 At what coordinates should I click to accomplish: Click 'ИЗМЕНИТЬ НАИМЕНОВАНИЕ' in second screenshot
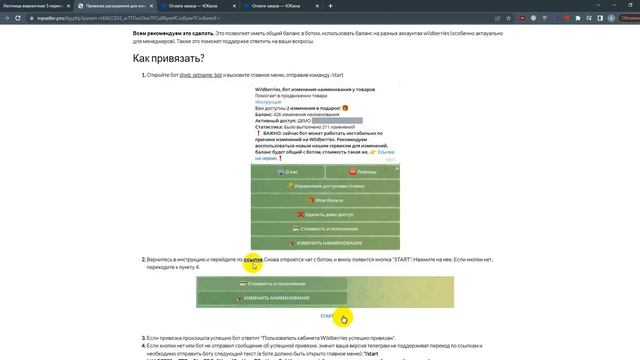coord(272,298)
